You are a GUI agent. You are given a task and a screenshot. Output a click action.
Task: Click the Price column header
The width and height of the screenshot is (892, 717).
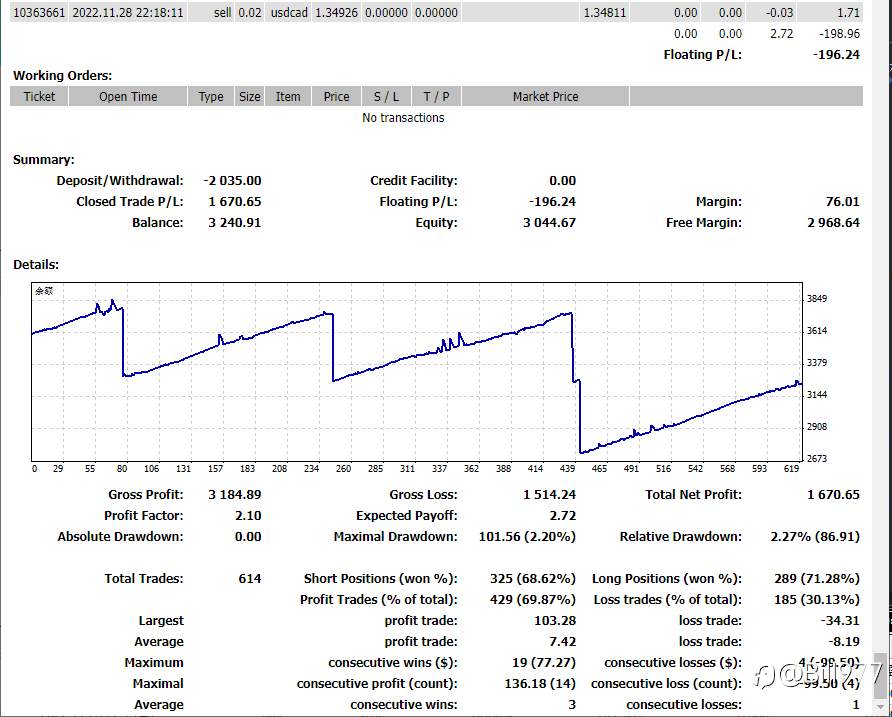click(336, 96)
